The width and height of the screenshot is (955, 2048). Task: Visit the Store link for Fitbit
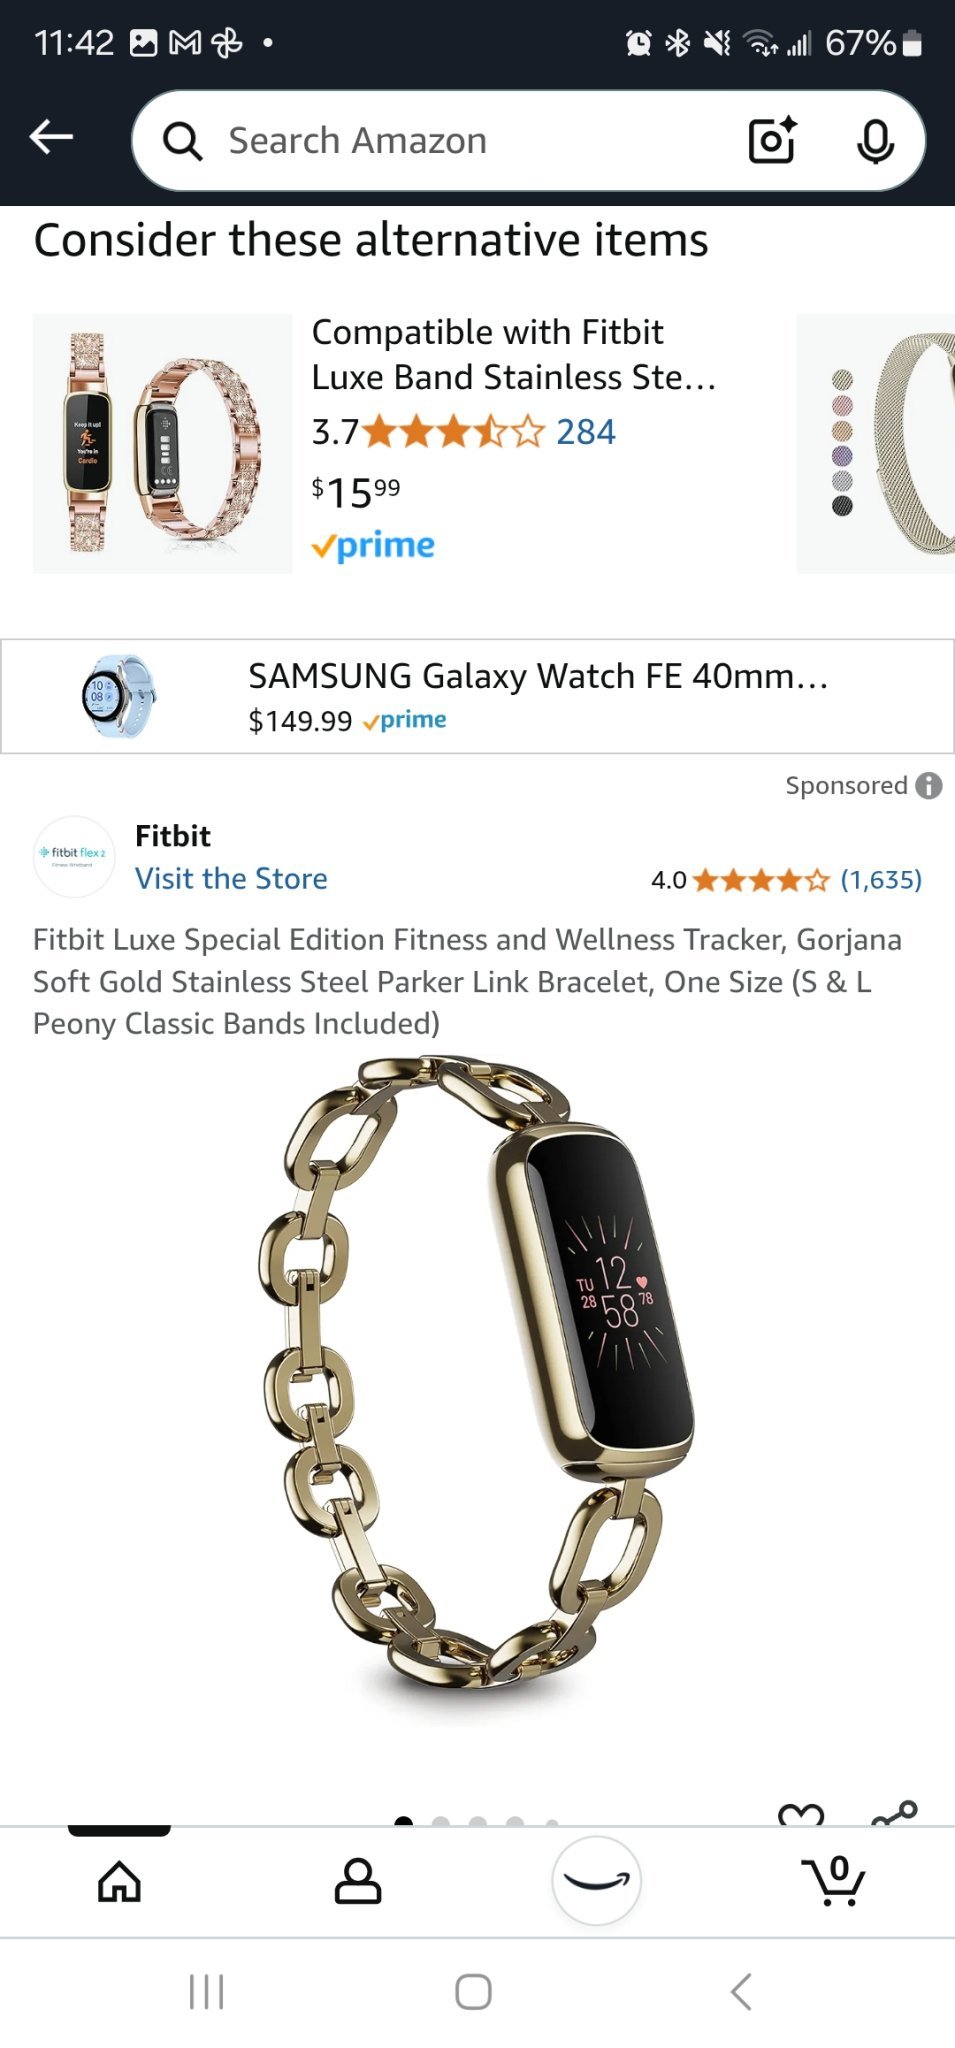[231, 878]
